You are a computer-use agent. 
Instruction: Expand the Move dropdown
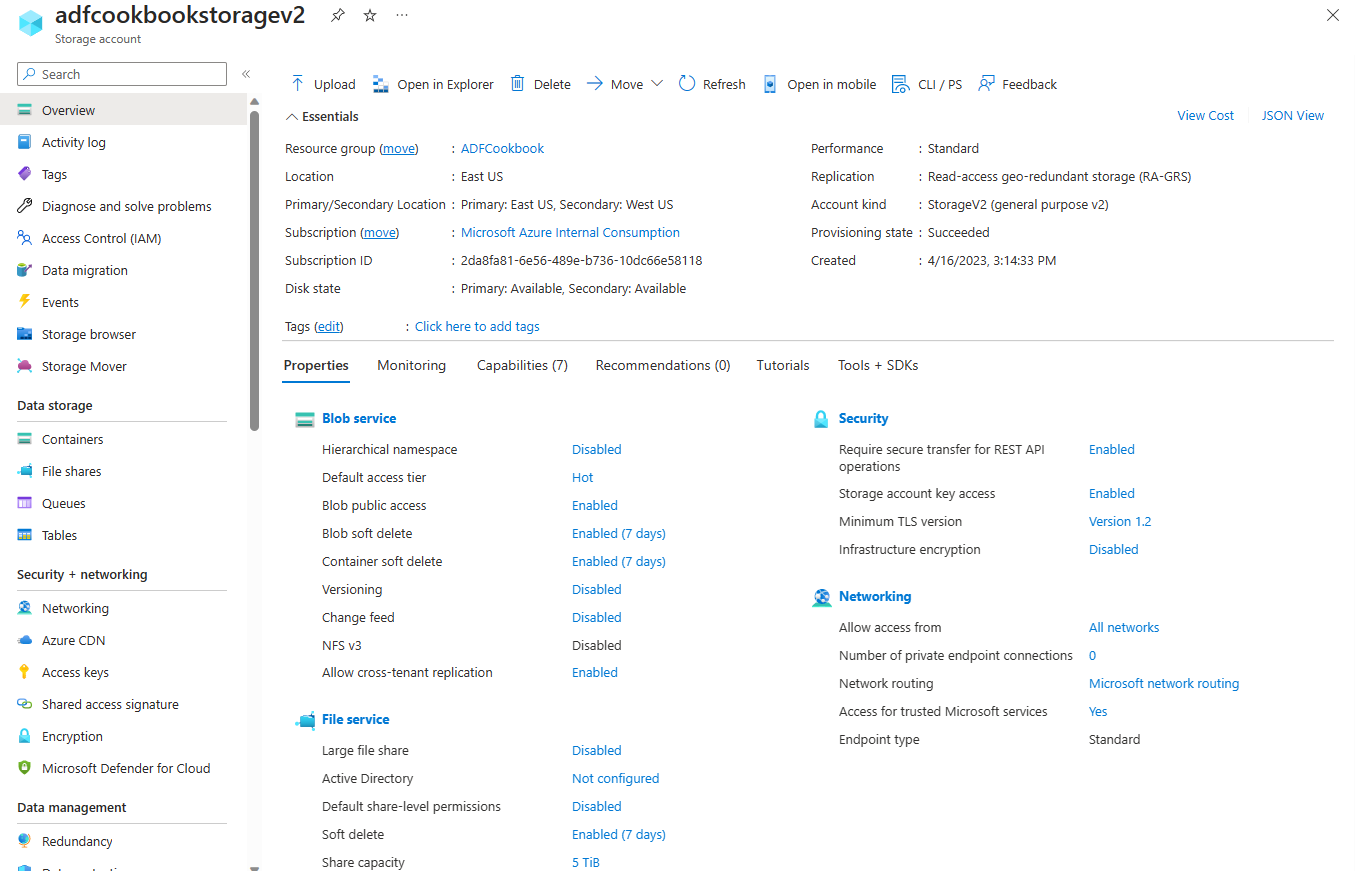tap(656, 83)
